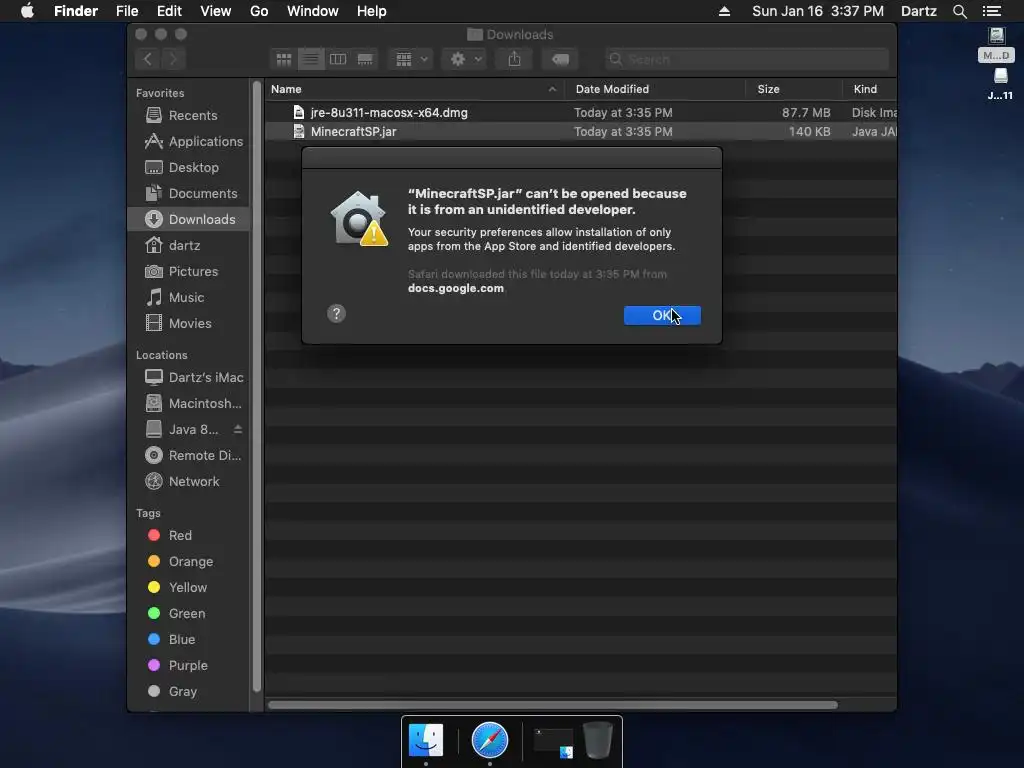The width and height of the screenshot is (1024, 768).
Task: Open Finder from the Dock
Action: (x=426, y=740)
